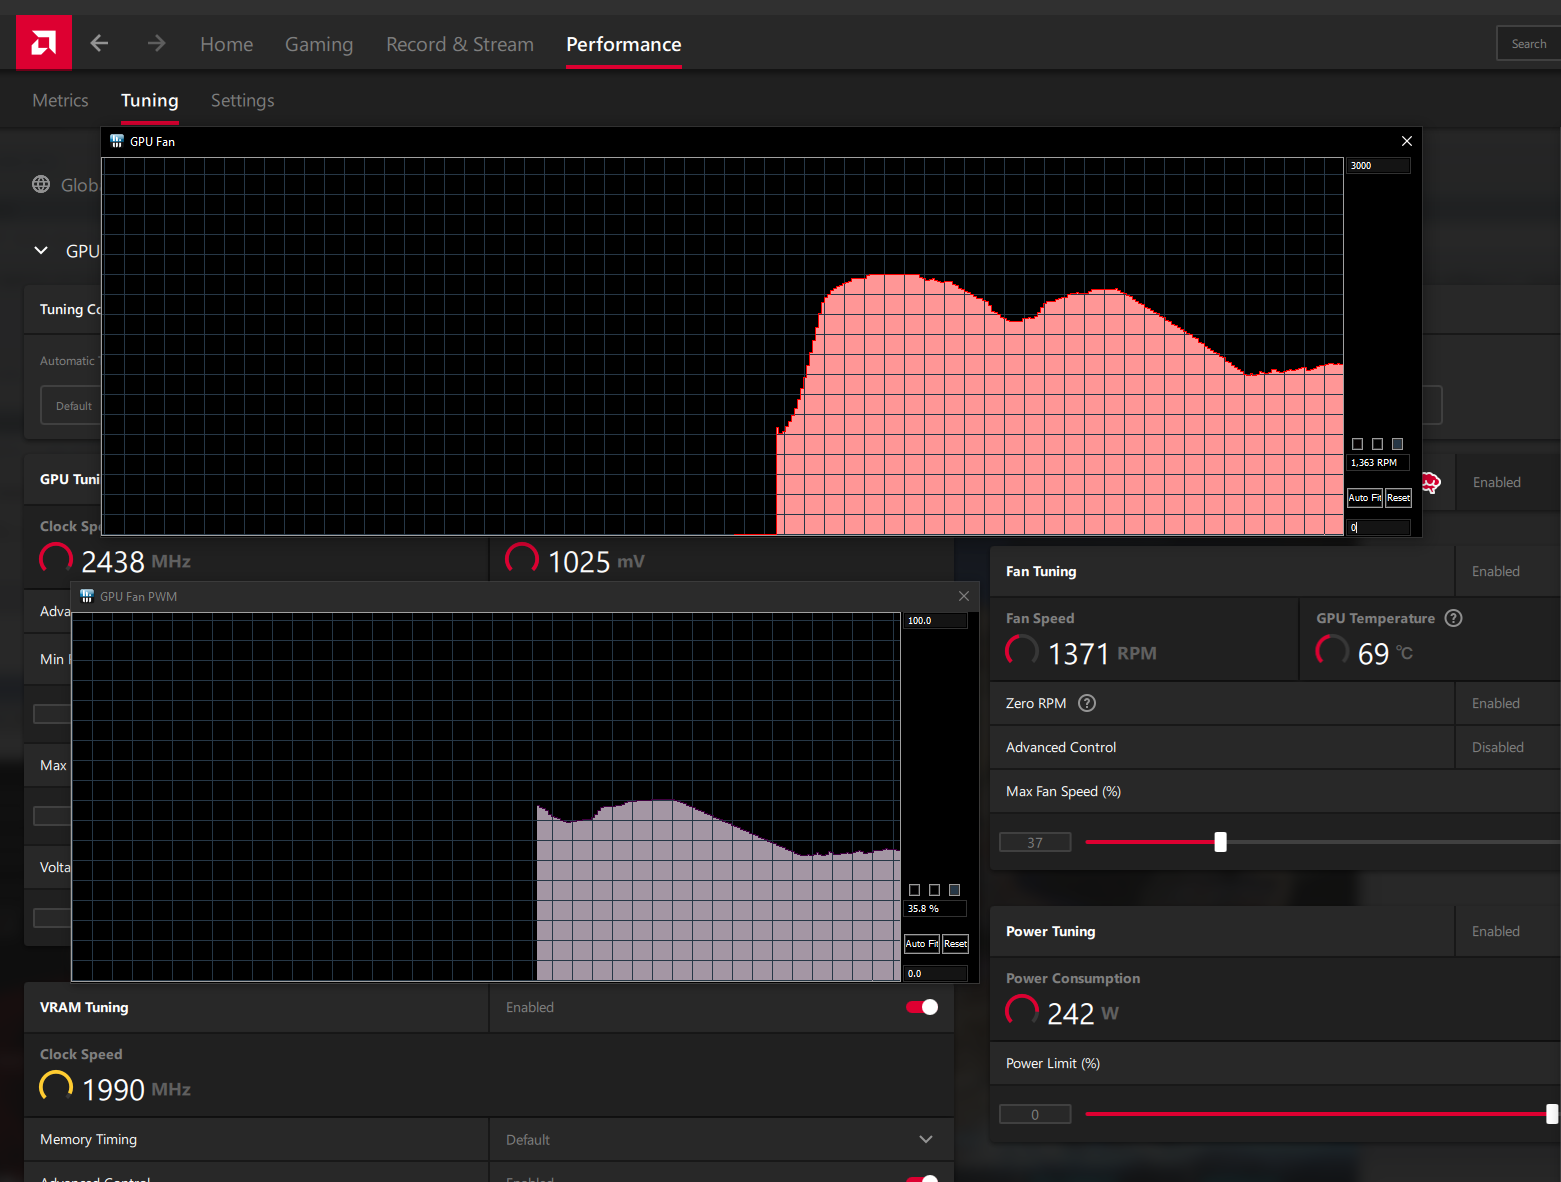Switch to the Gaming tab
Screen dimensions: 1561x1182
[319, 44]
